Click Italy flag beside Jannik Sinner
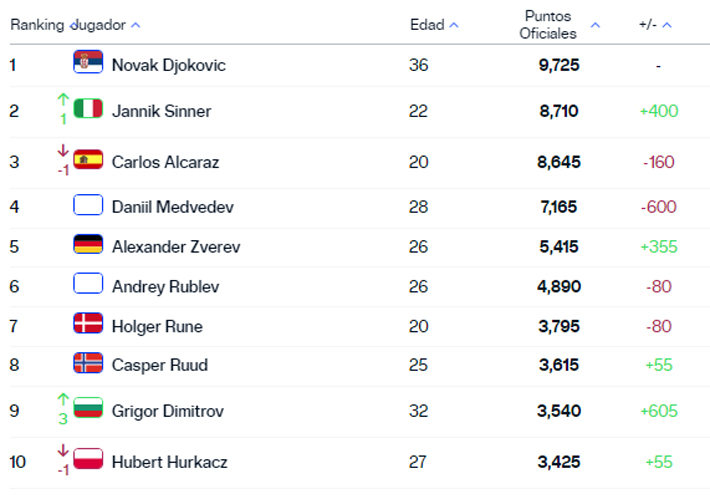 (88, 109)
